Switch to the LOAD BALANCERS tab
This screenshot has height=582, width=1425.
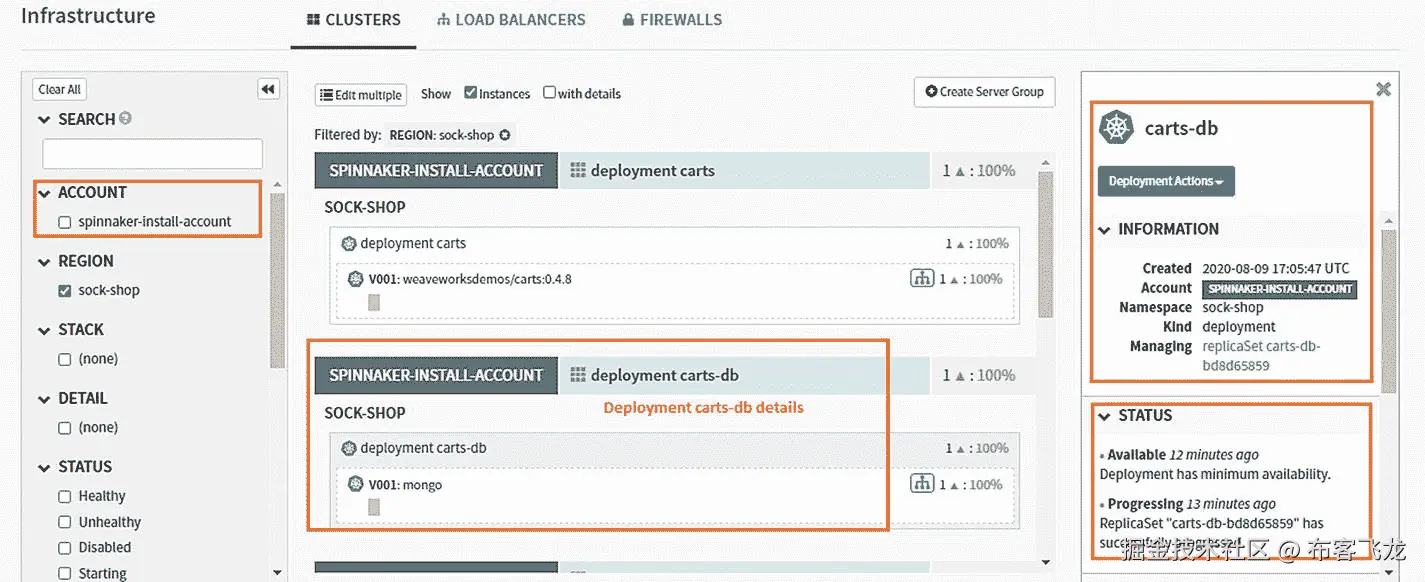(512, 20)
